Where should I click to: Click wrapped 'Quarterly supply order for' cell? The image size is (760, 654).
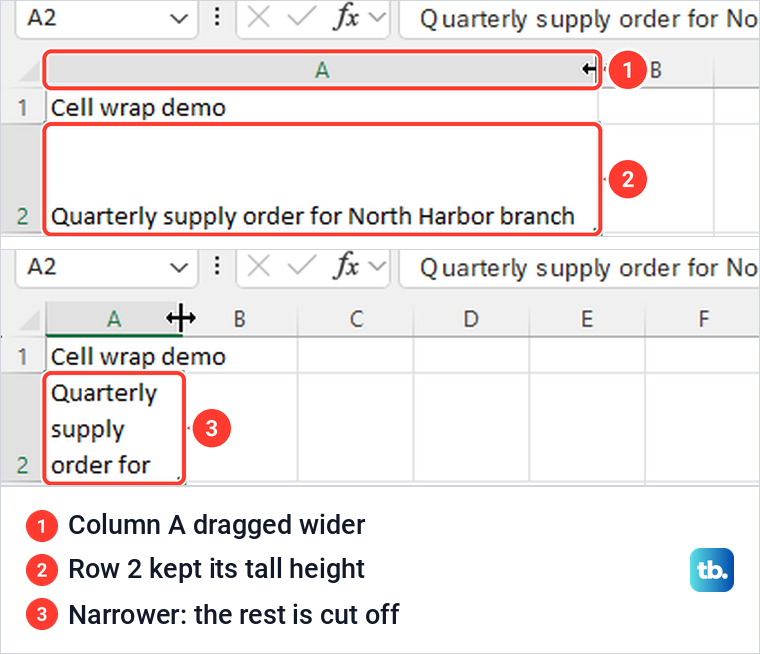click(114, 428)
